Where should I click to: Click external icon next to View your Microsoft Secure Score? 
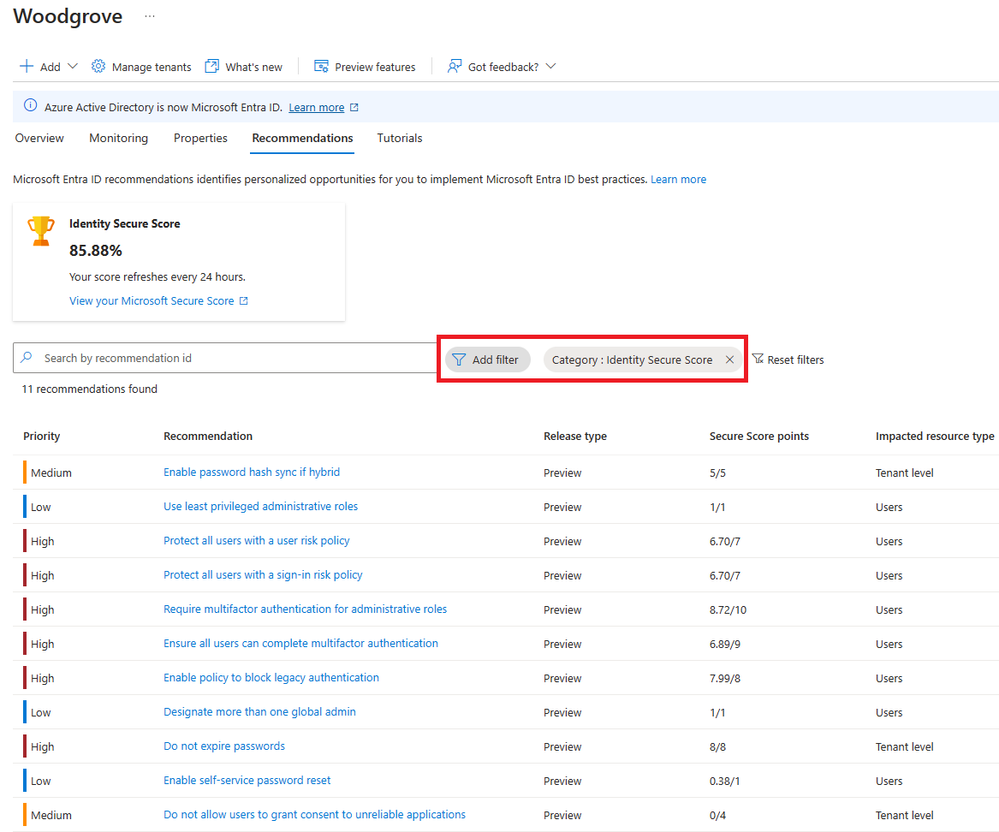click(243, 301)
